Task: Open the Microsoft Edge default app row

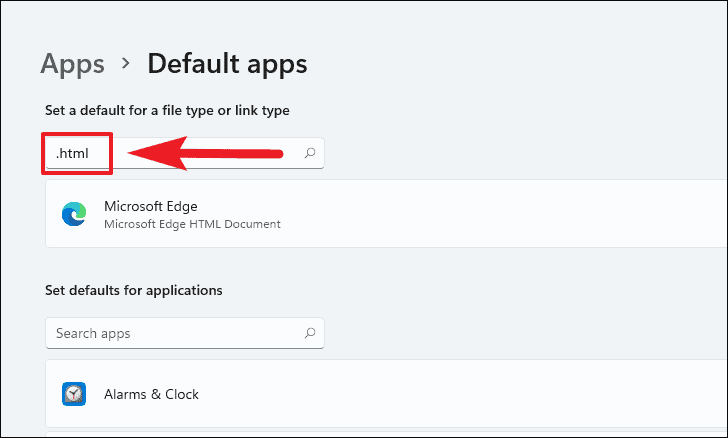Action: click(386, 214)
